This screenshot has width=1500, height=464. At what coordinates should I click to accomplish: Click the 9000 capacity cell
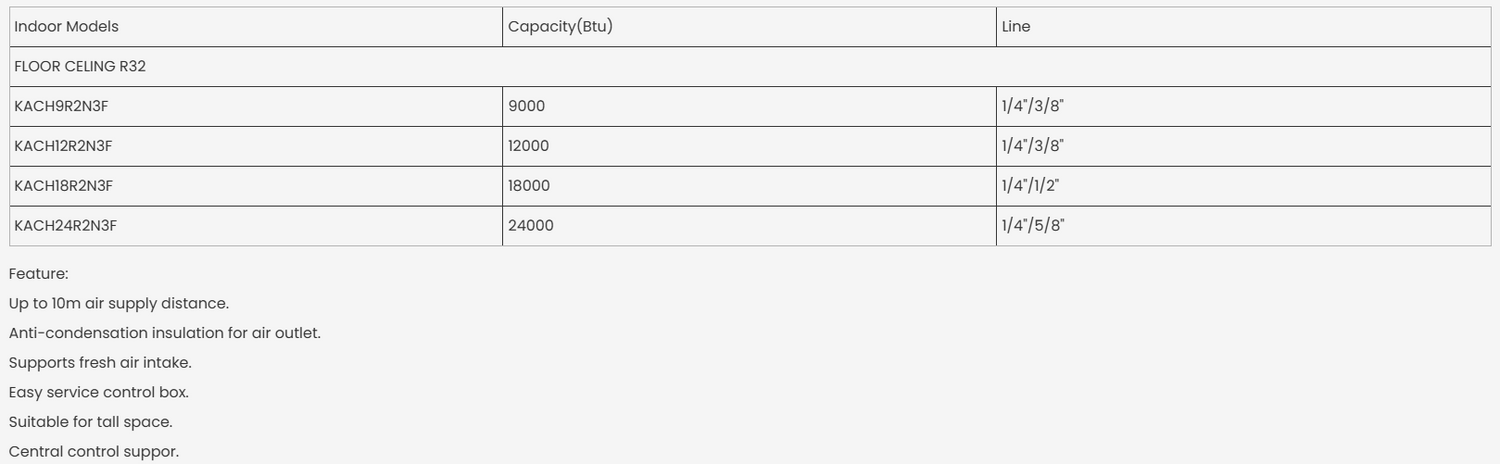coord(527,106)
